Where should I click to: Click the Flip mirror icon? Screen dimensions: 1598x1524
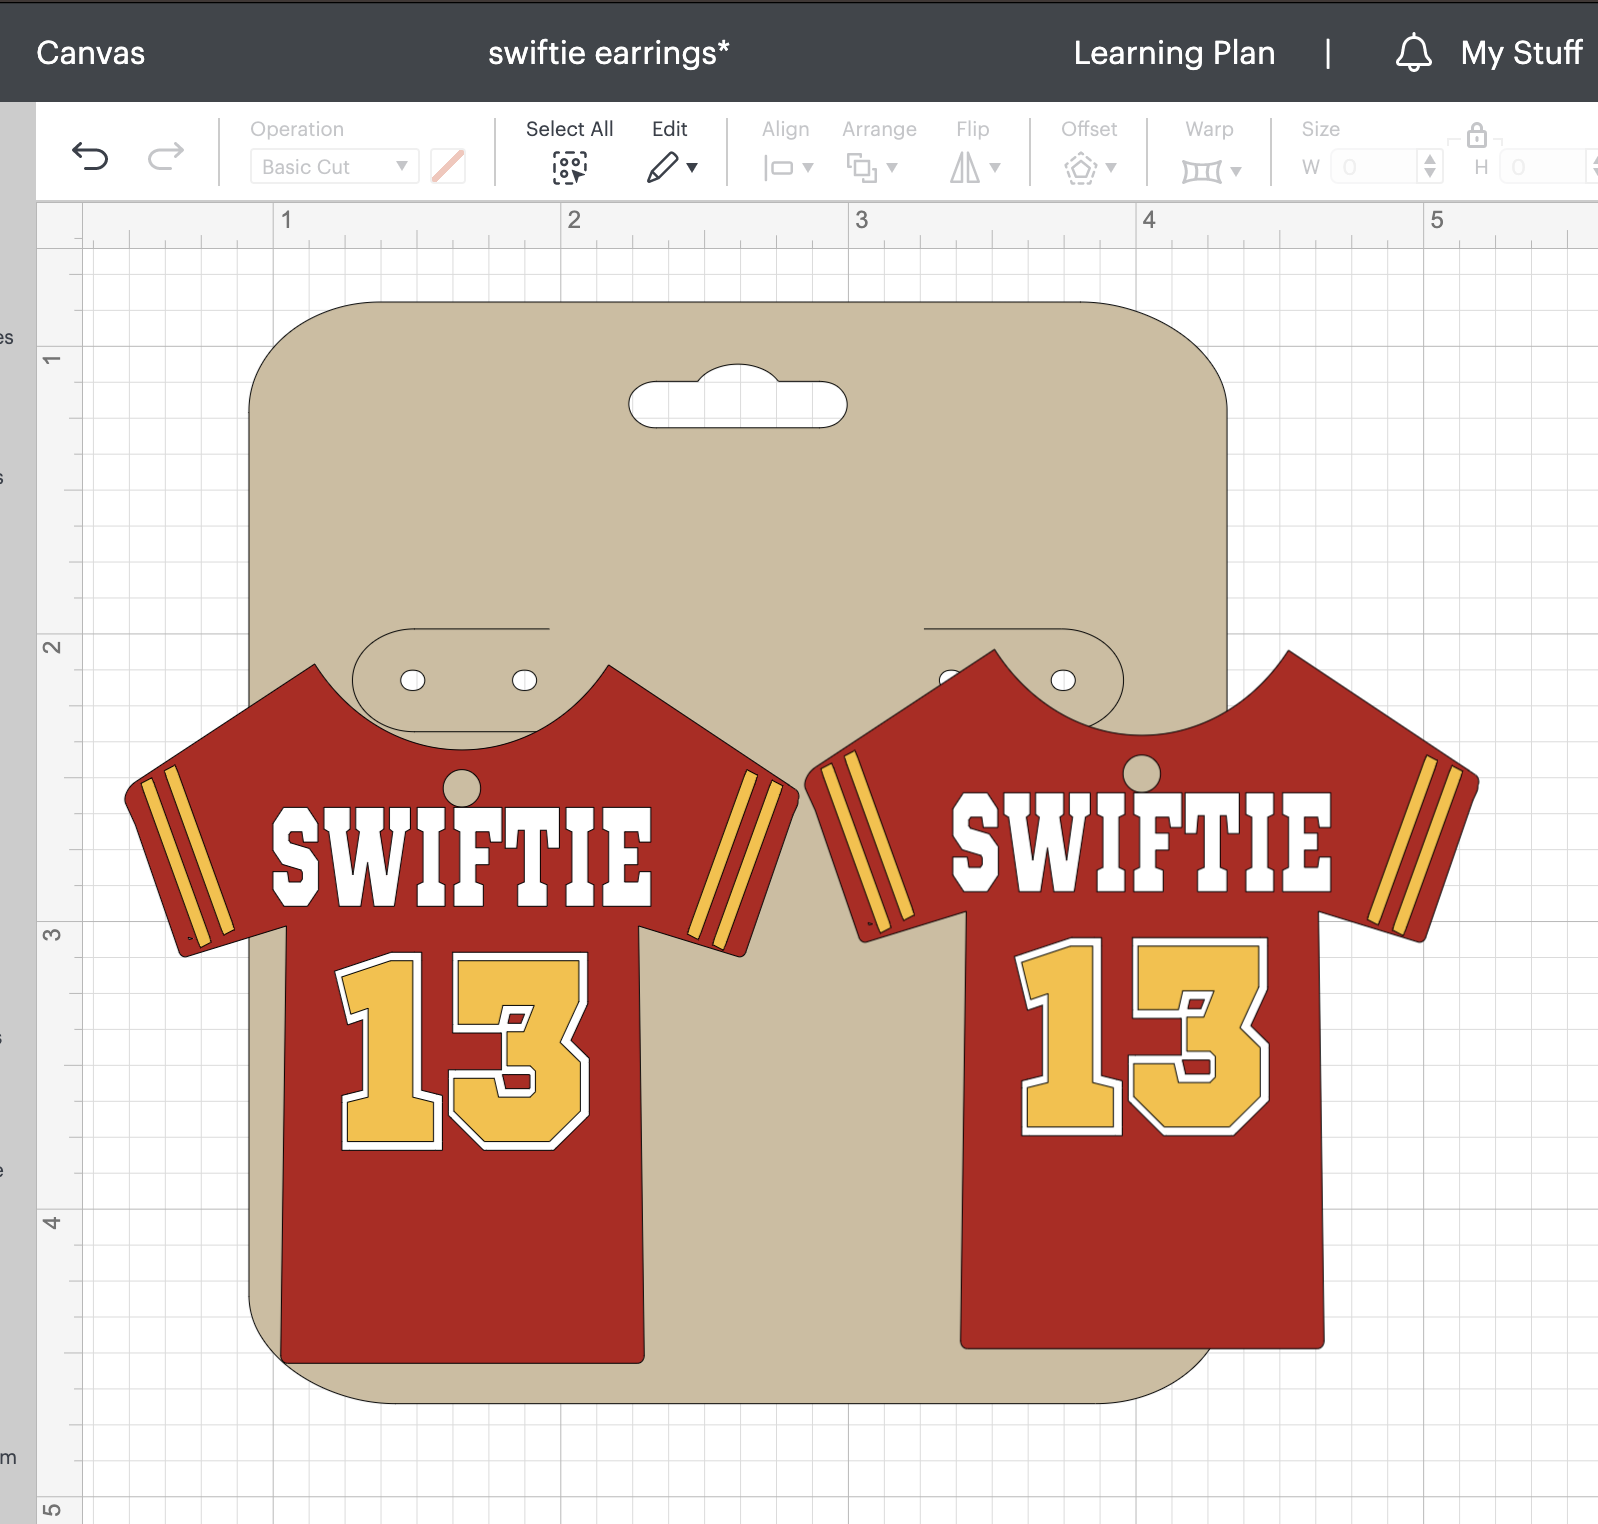[965, 167]
